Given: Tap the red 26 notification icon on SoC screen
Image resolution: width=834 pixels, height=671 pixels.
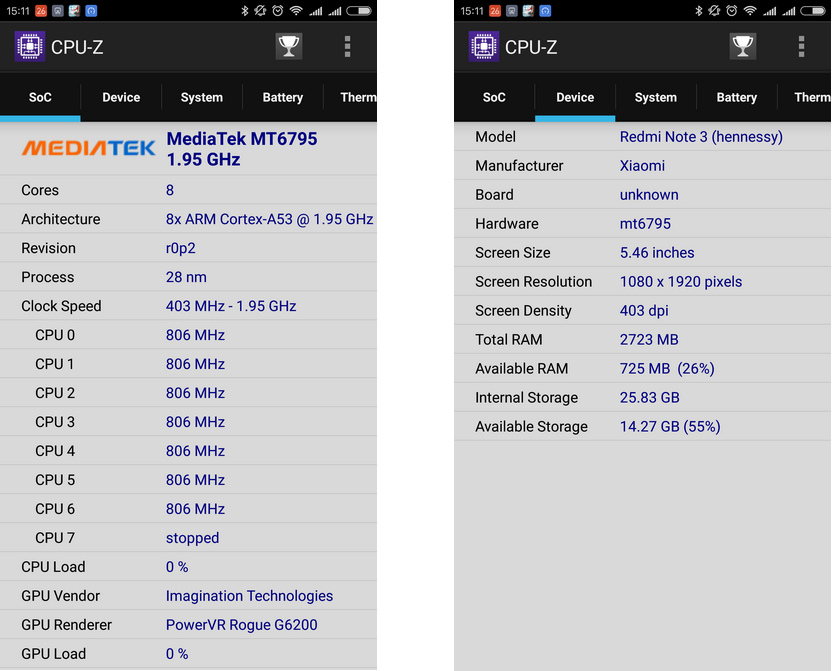Looking at the screenshot, I should pos(41,11).
